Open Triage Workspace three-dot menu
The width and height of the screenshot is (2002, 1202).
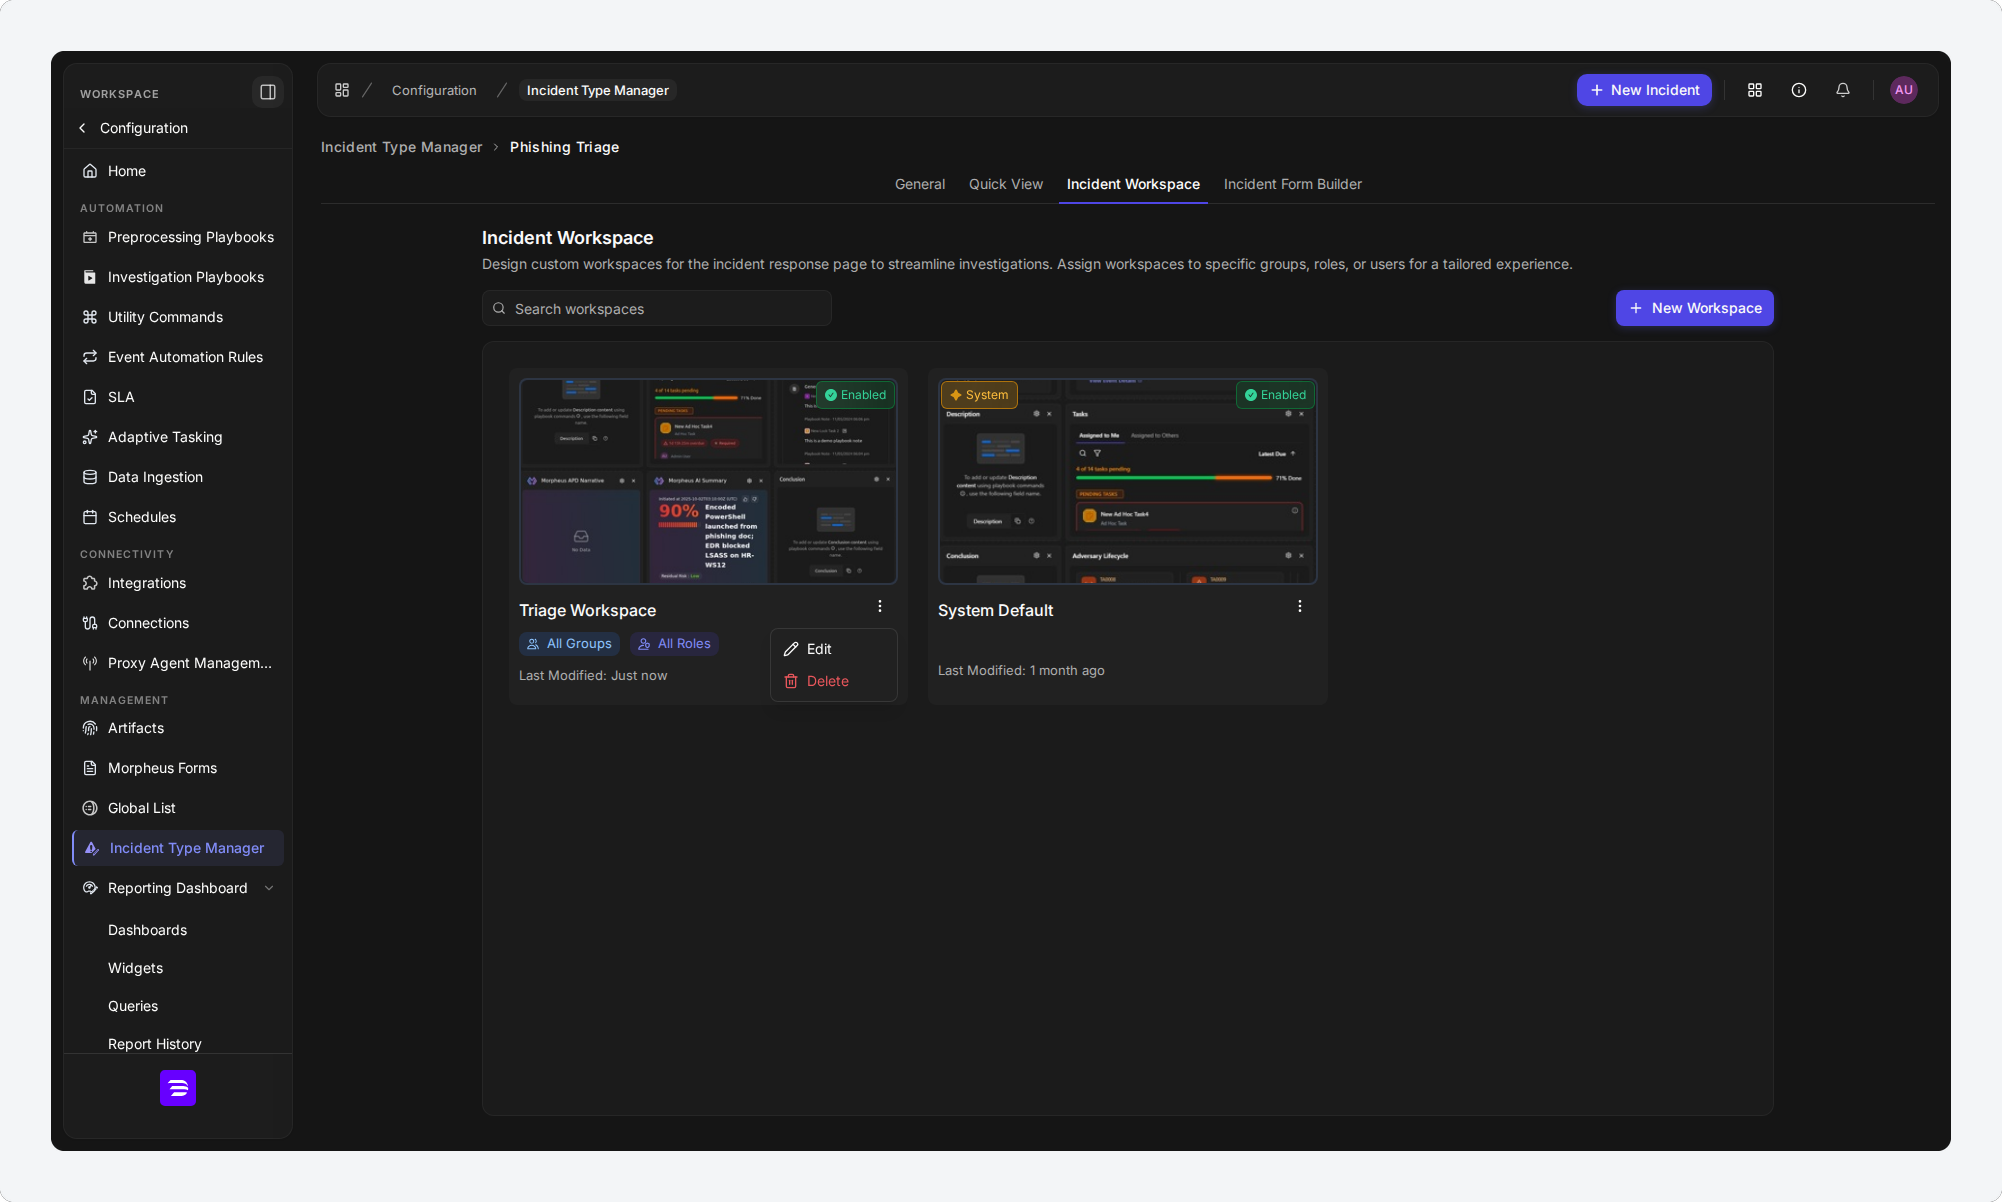pyautogui.click(x=880, y=606)
